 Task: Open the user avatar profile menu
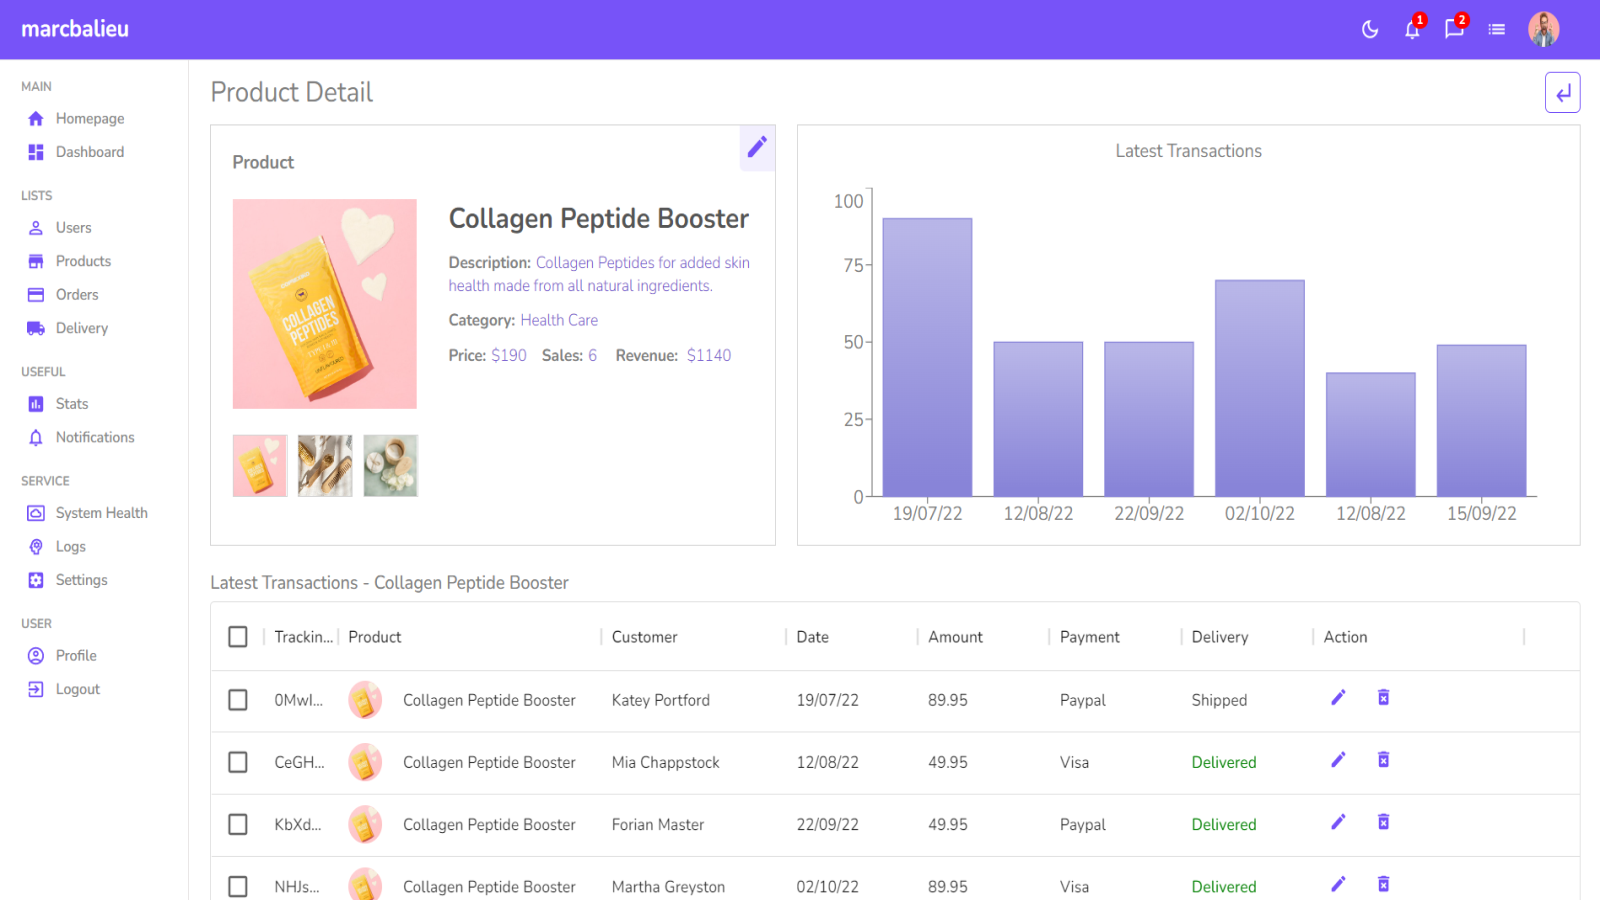pyautogui.click(x=1543, y=30)
